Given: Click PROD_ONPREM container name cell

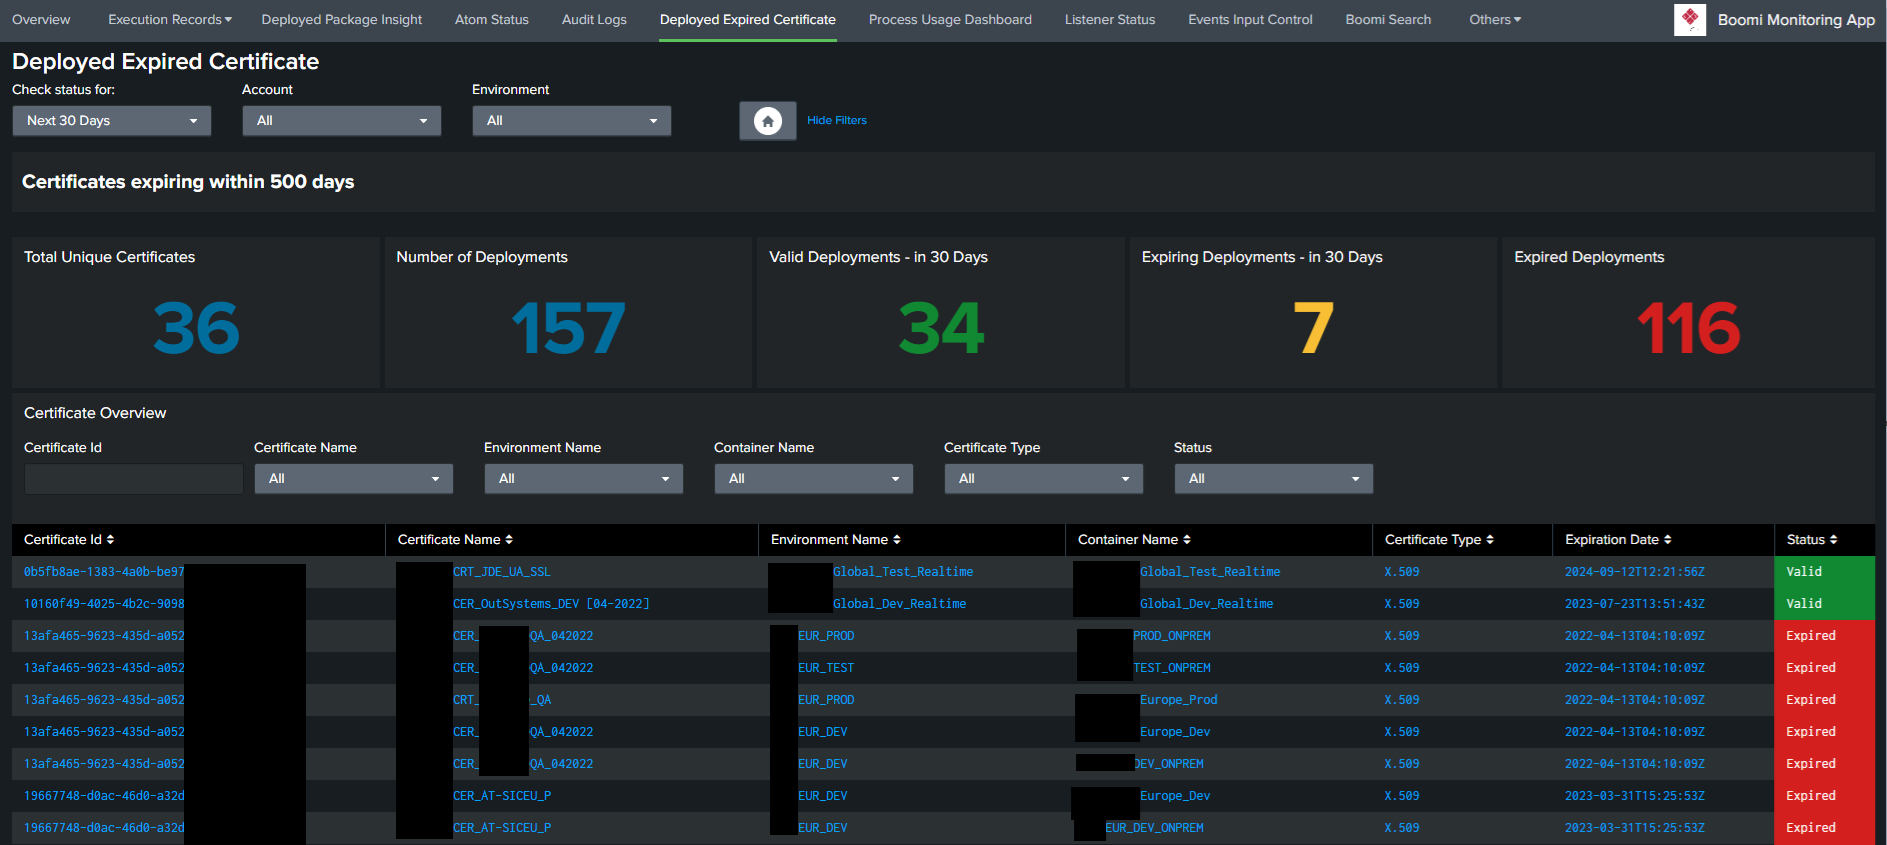Looking at the screenshot, I should point(1172,636).
